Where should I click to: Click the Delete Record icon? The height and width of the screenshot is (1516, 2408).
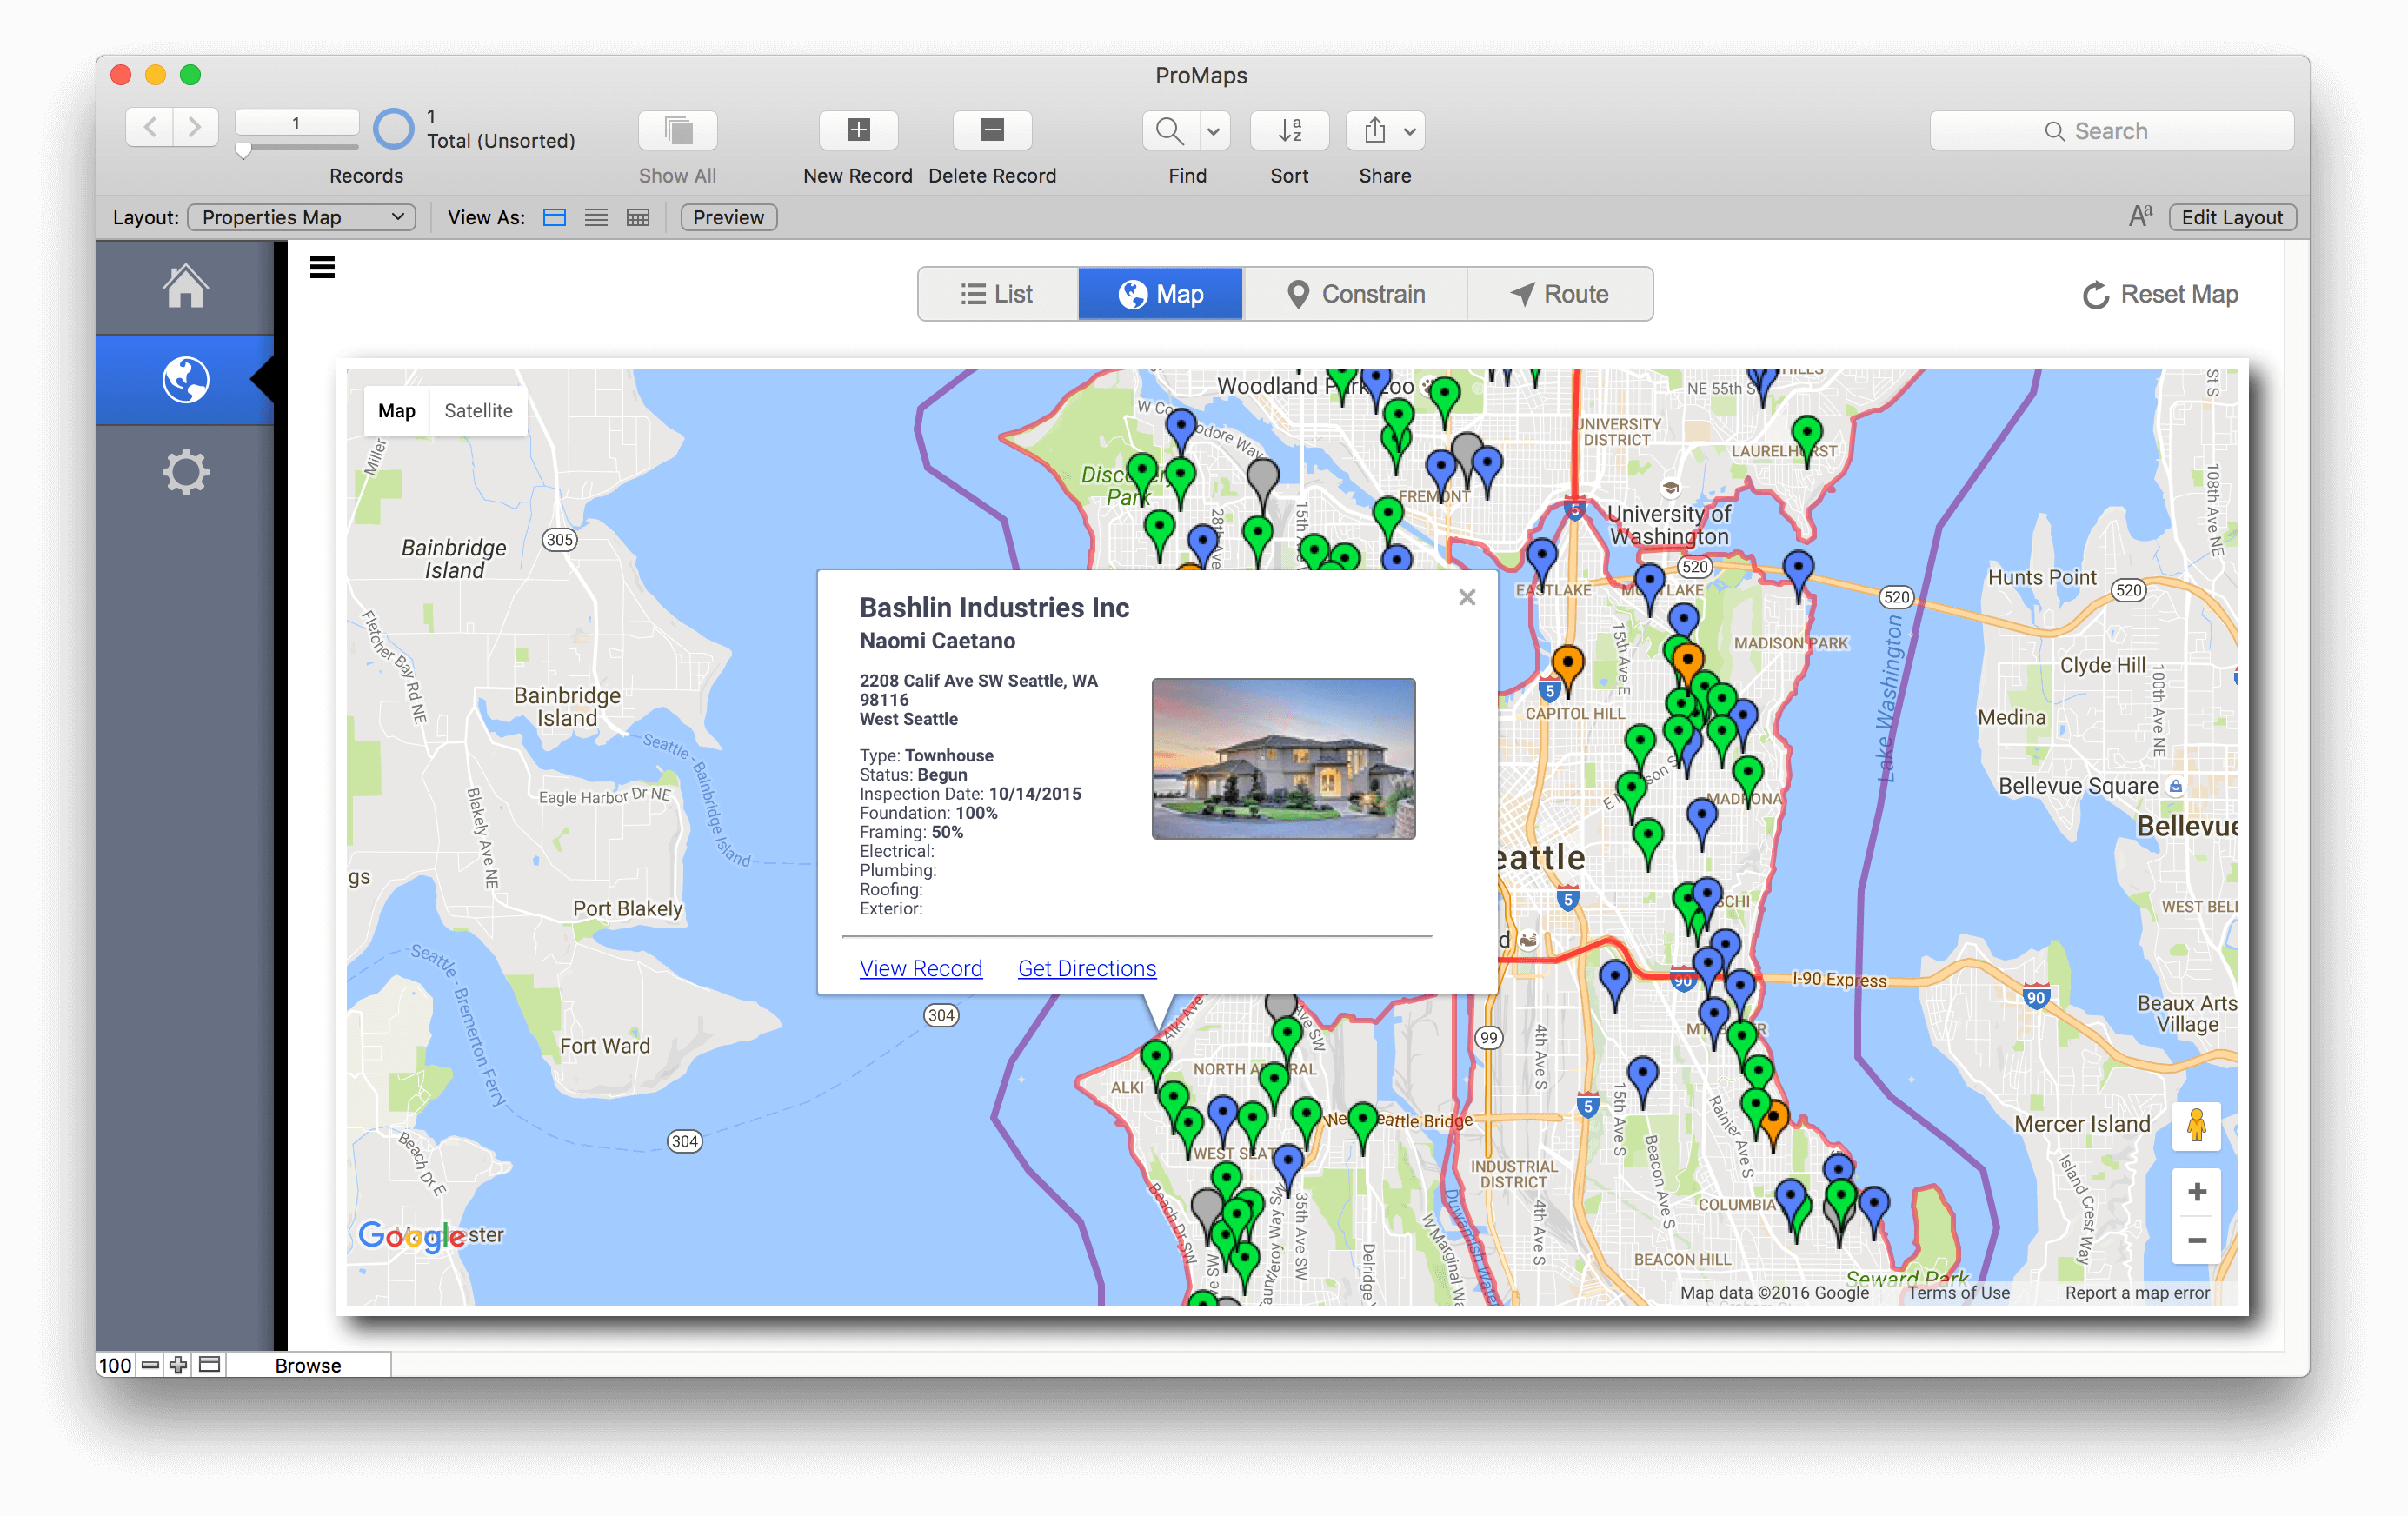(992, 130)
